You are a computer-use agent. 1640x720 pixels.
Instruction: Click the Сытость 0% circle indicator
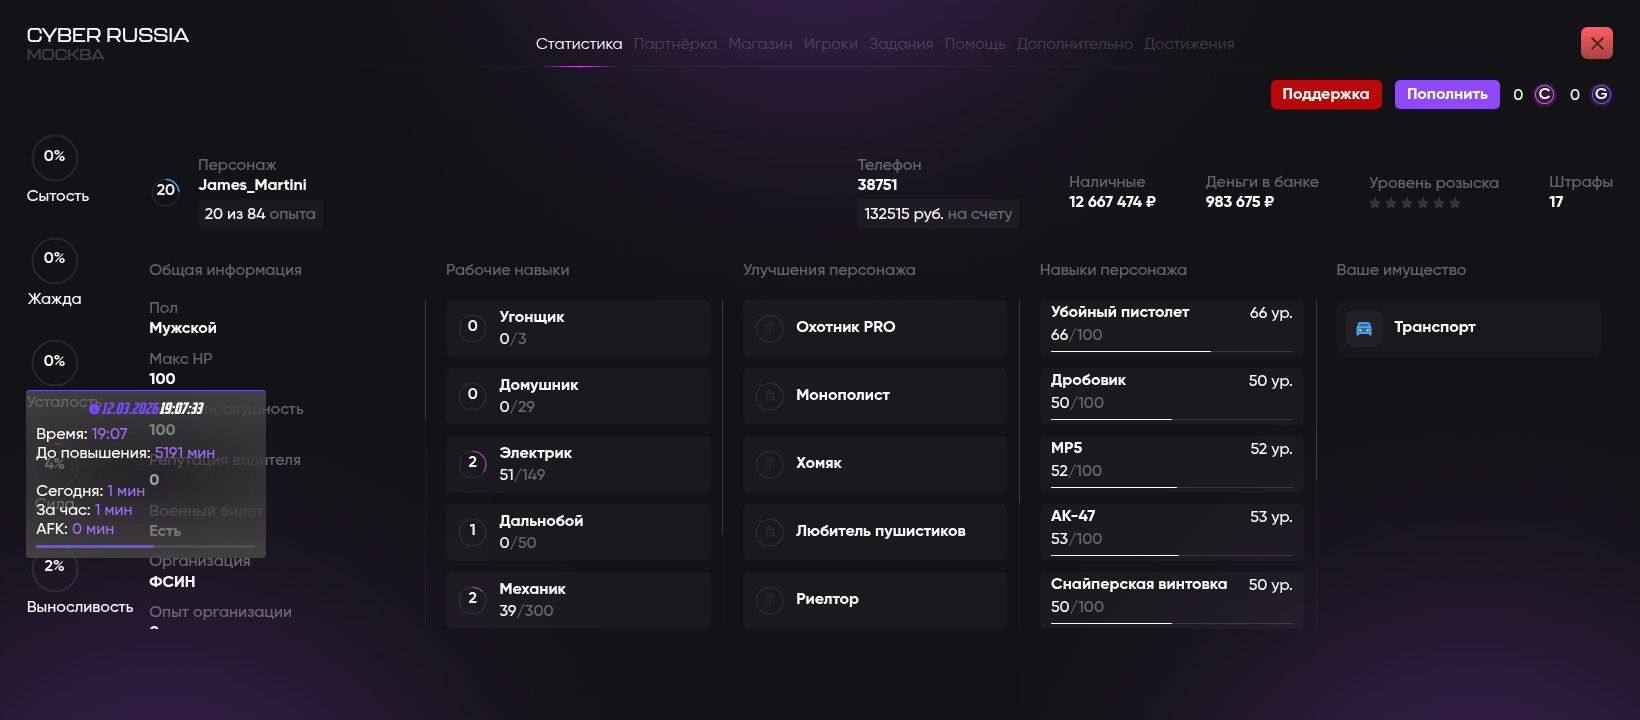[54, 157]
